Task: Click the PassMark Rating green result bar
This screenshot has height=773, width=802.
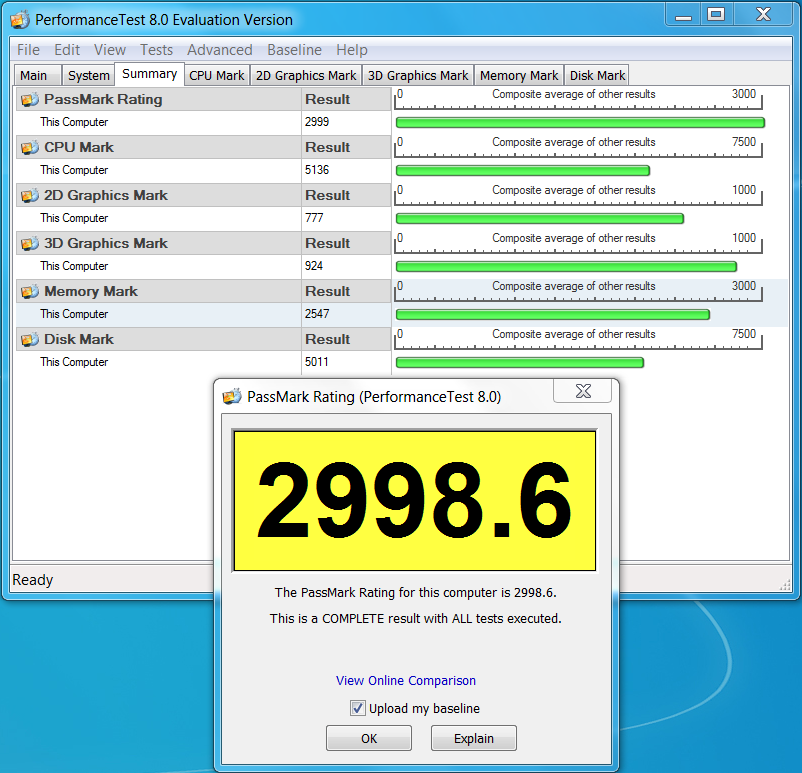Action: click(580, 123)
